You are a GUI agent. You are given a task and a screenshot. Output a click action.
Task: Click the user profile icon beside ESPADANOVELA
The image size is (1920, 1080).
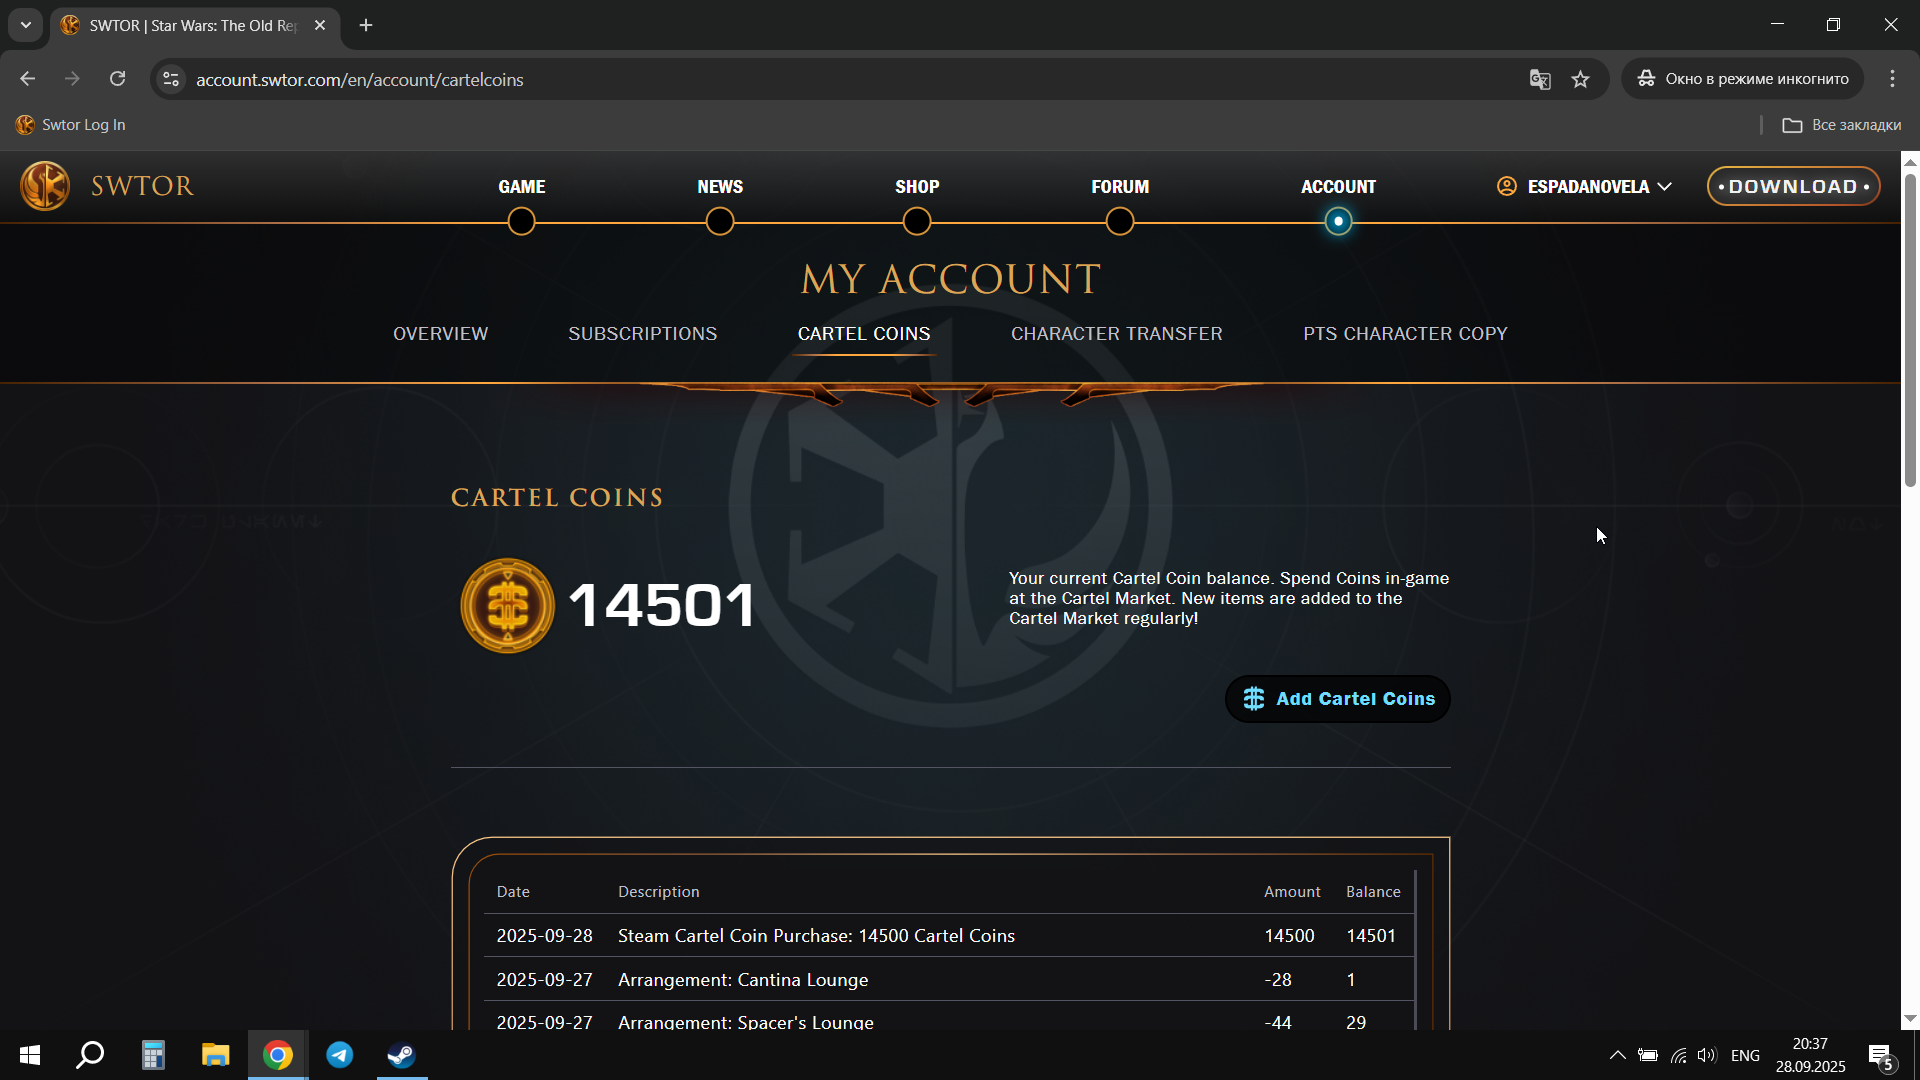coord(1506,186)
